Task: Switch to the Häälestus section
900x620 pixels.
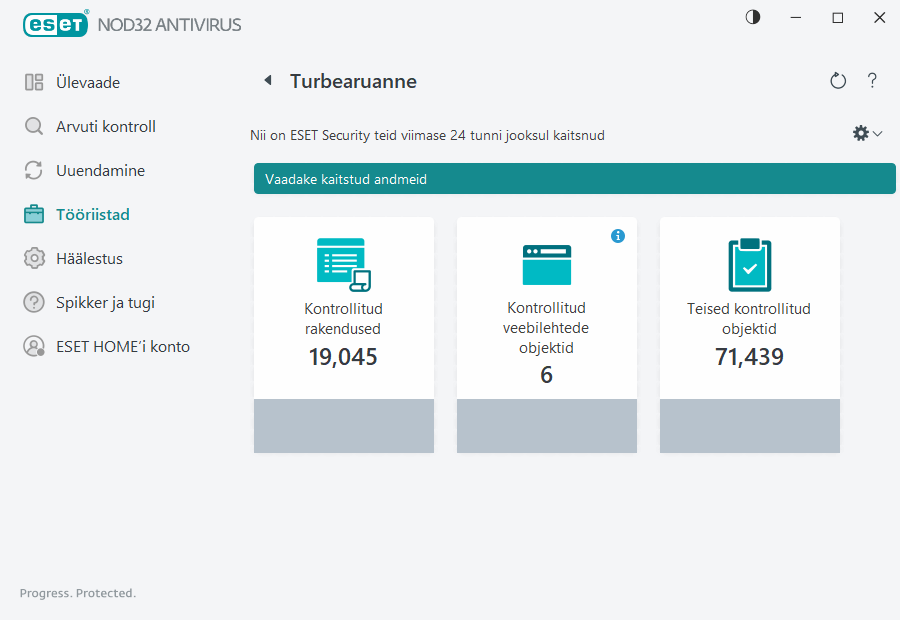Action: click(95, 258)
